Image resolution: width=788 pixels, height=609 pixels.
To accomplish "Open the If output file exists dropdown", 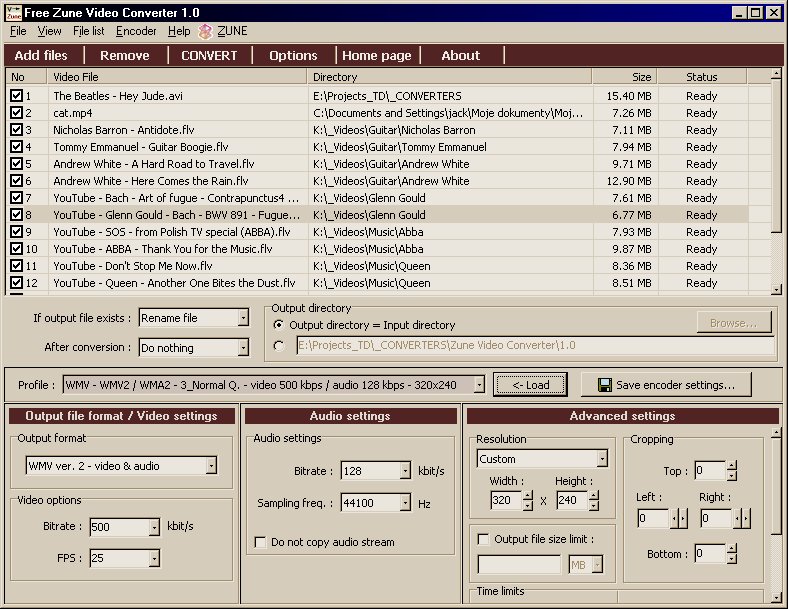I will click(x=243, y=318).
